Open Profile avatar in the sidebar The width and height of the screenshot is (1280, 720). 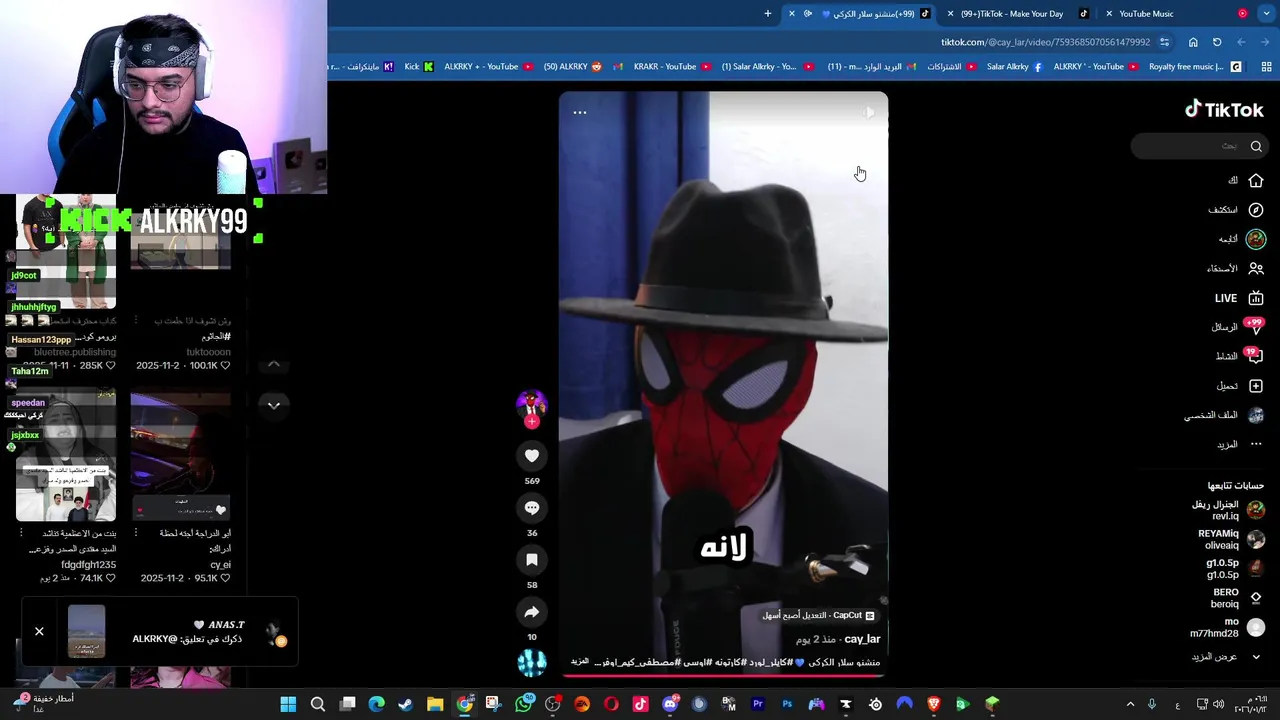pyautogui.click(x=1256, y=415)
